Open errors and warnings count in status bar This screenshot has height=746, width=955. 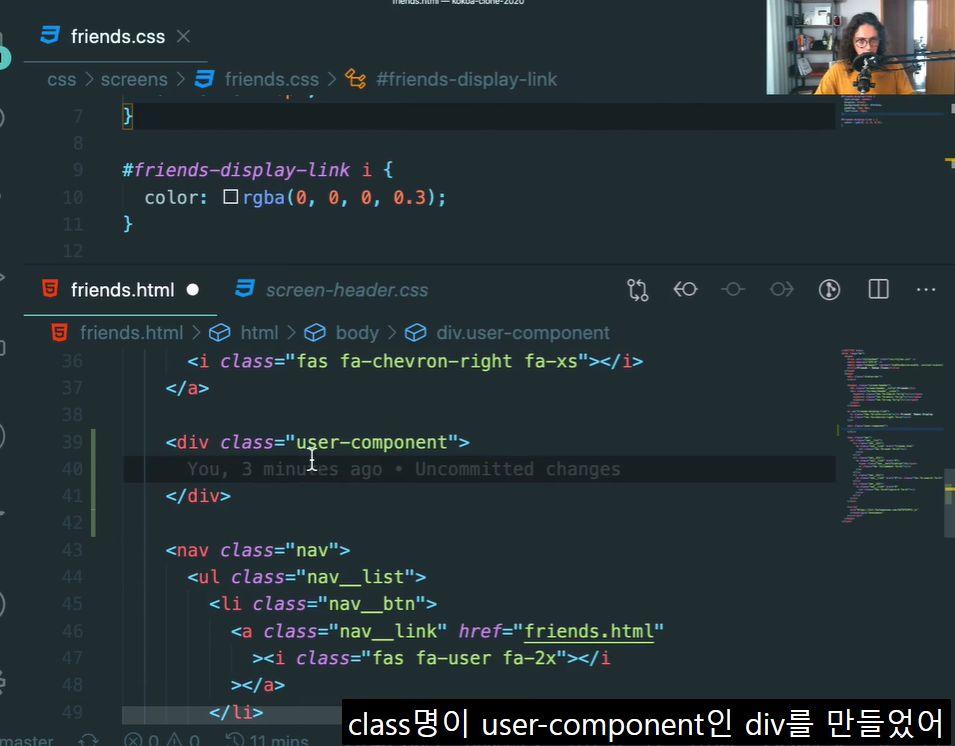pos(161,741)
